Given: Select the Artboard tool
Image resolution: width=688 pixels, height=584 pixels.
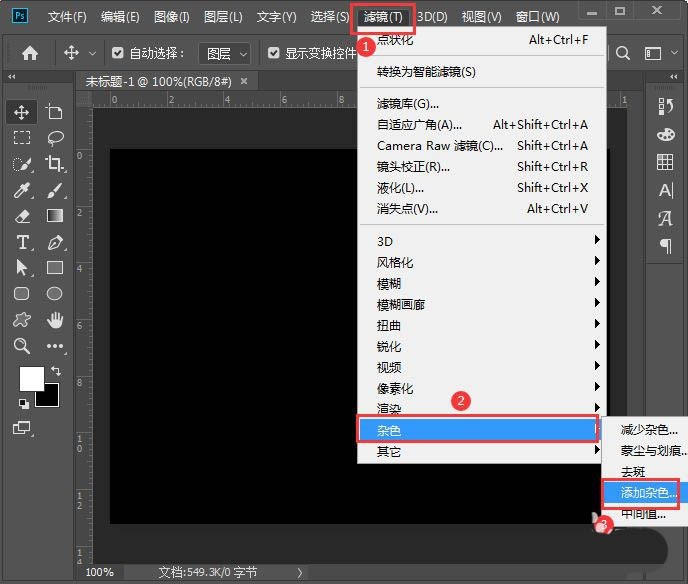Looking at the screenshot, I should pyautogui.click(x=54, y=112).
